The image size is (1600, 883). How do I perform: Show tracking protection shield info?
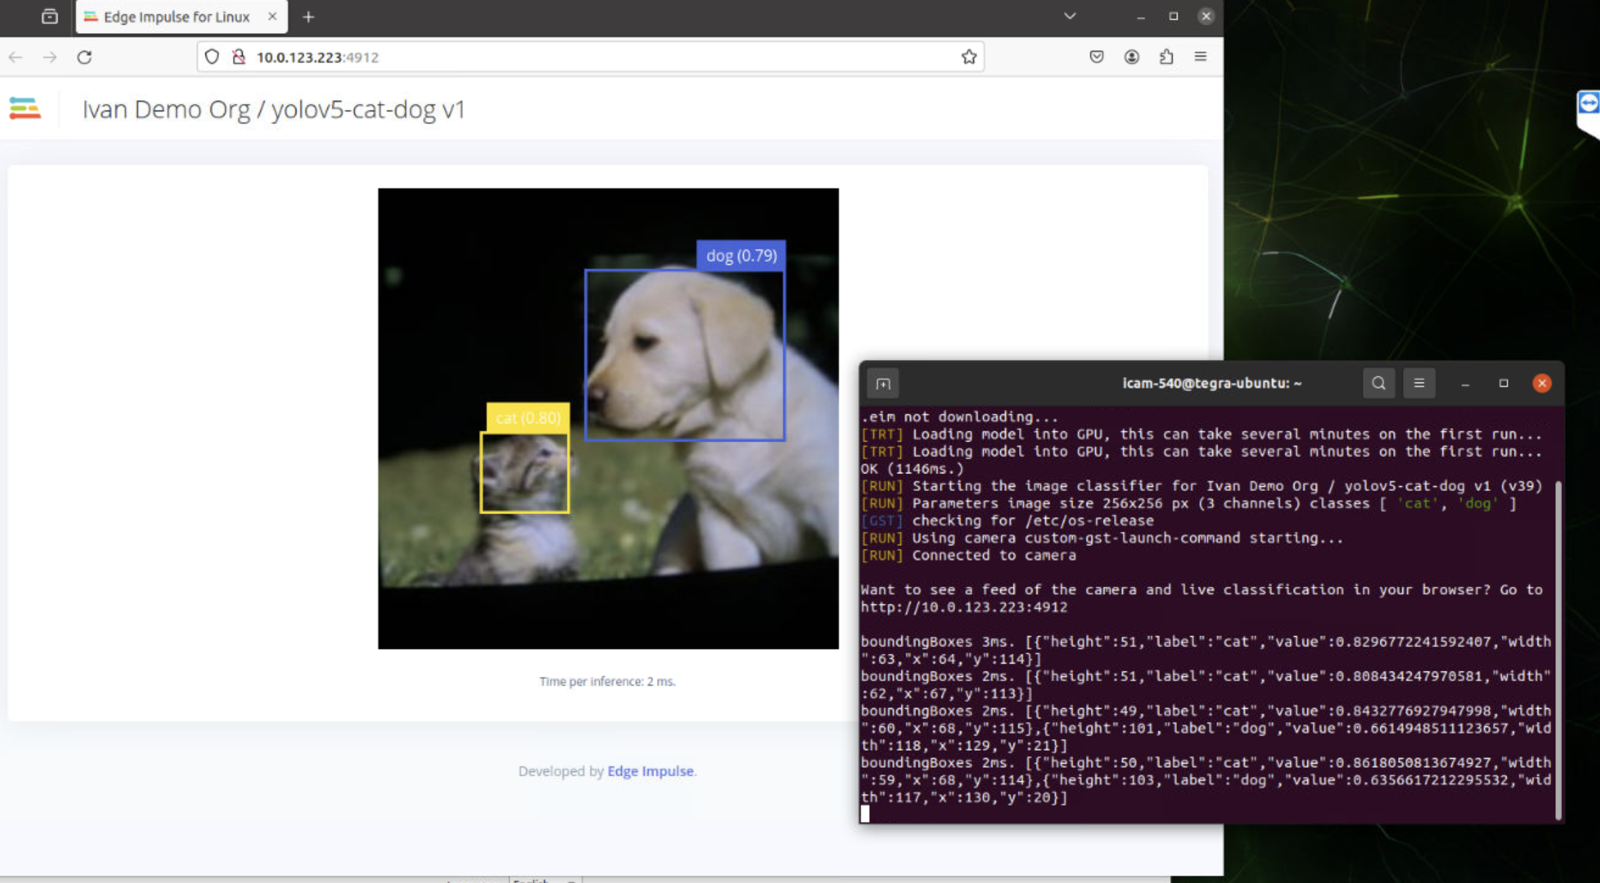click(212, 57)
